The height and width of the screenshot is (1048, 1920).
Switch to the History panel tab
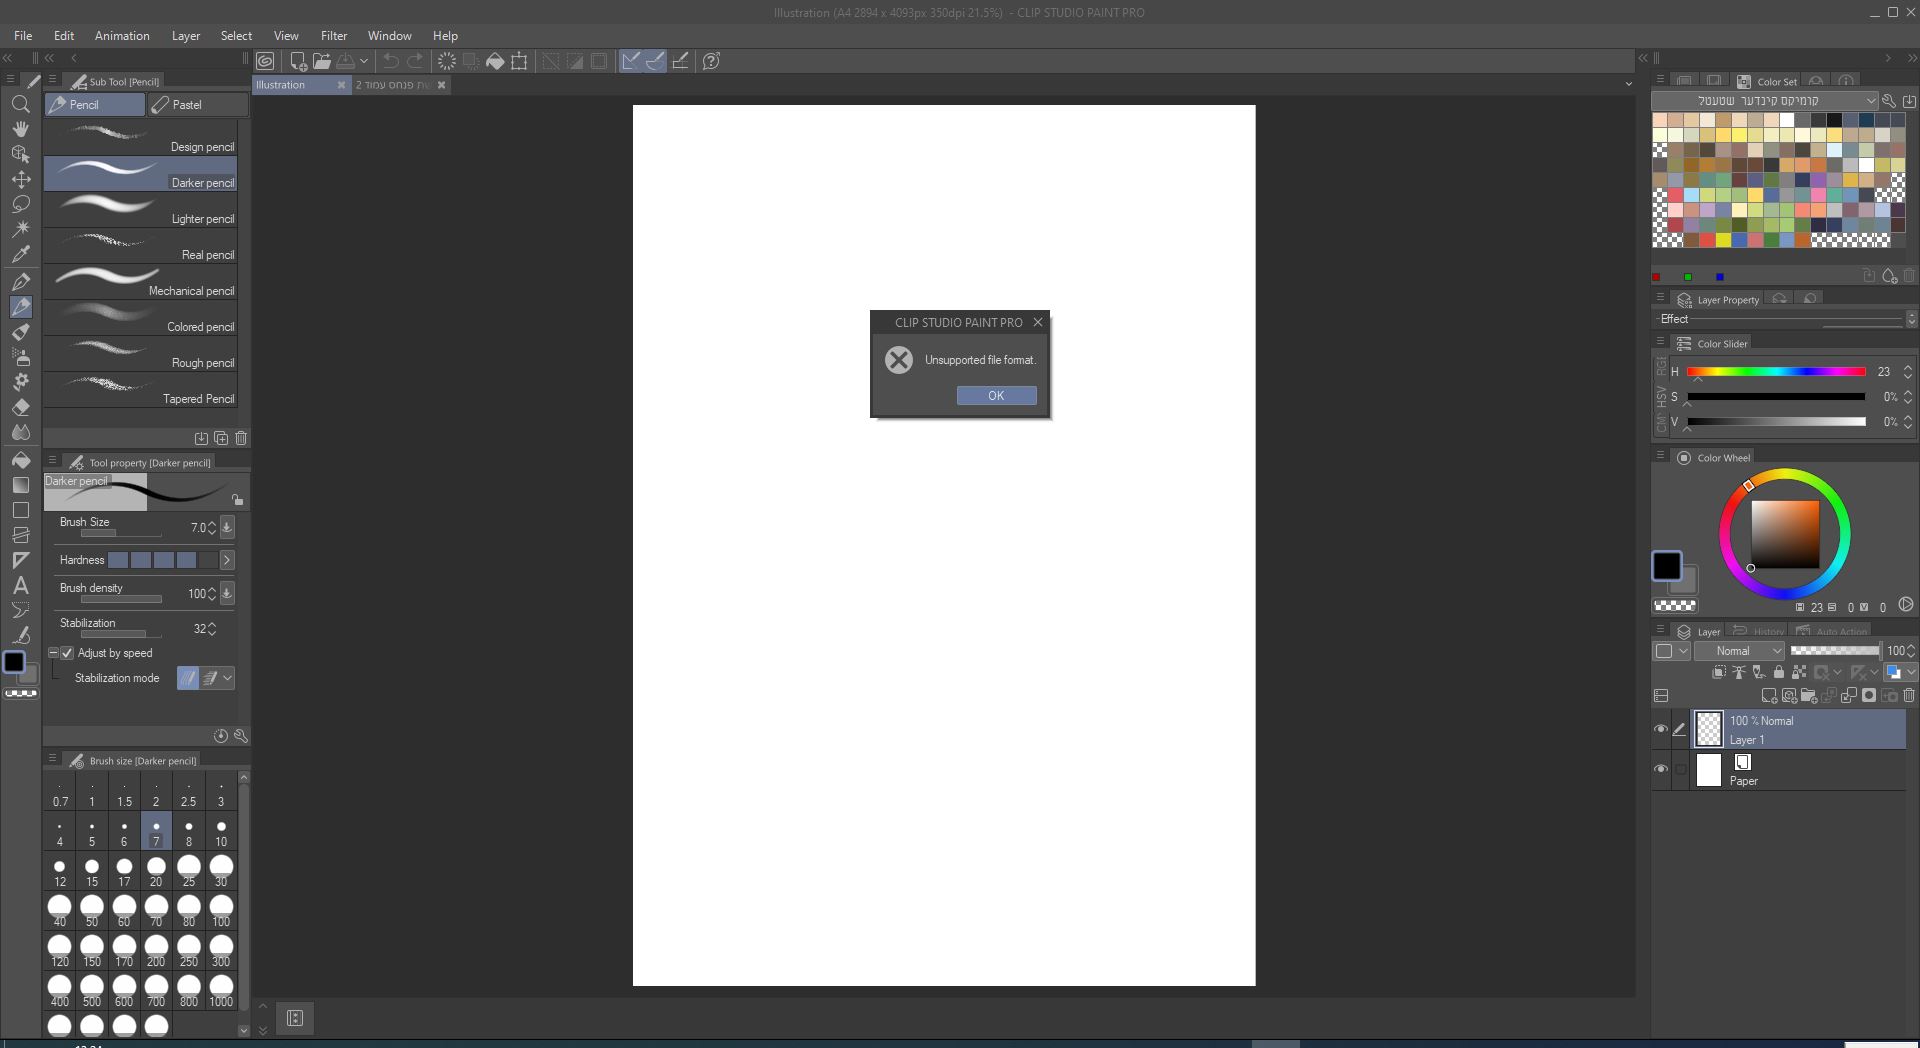click(1759, 631)
